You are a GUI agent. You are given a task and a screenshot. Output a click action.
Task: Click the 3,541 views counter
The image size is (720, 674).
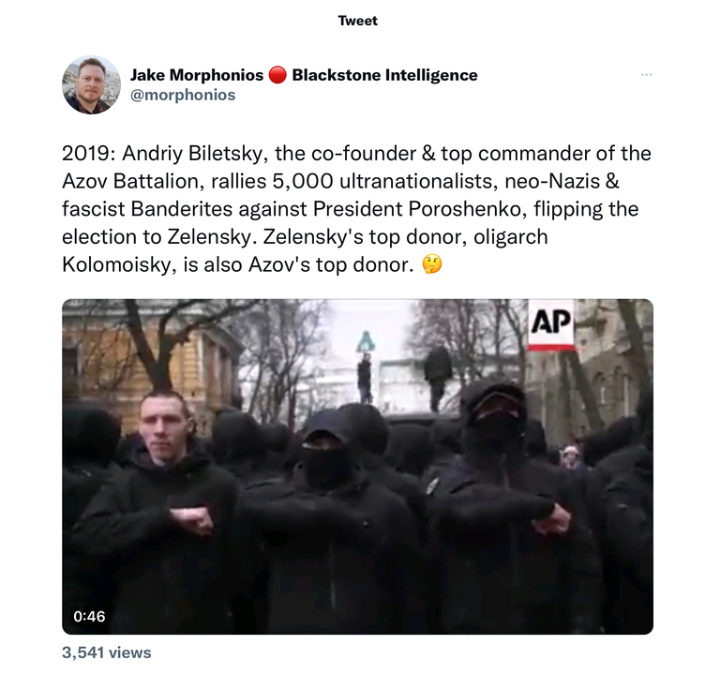[x=107, y=653]
